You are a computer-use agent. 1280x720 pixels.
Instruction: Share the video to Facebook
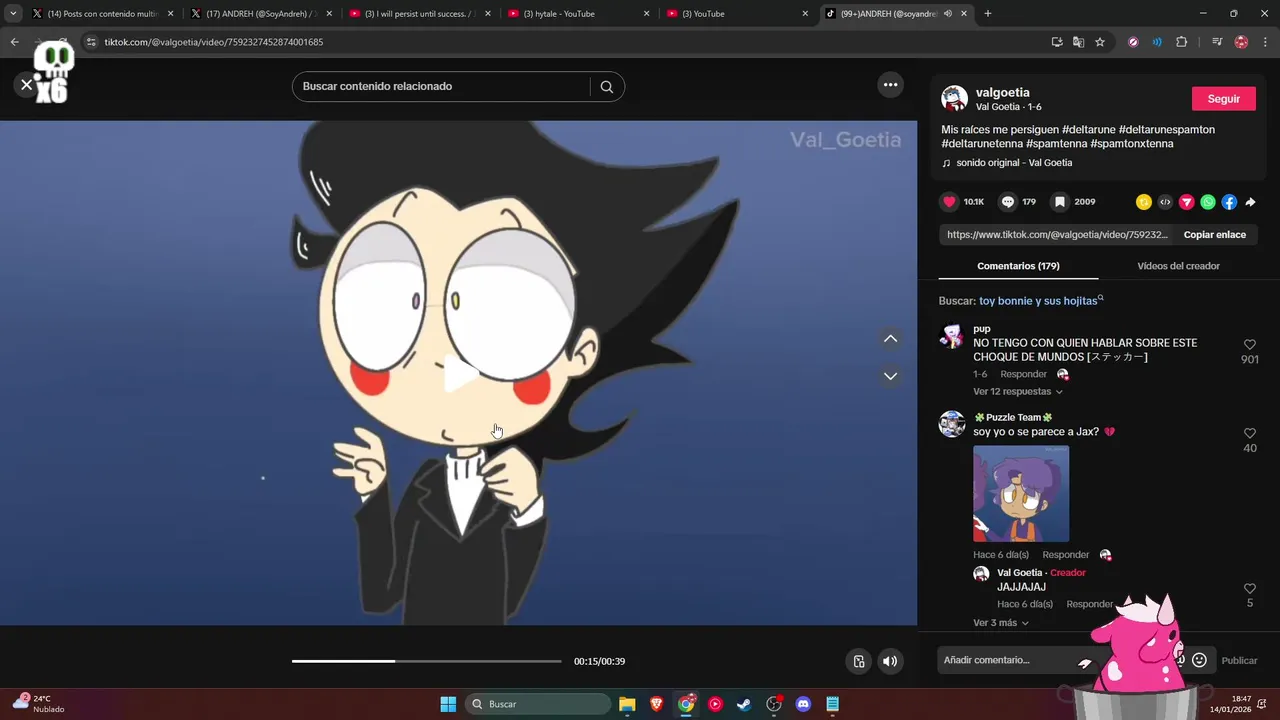point(1229,202)
